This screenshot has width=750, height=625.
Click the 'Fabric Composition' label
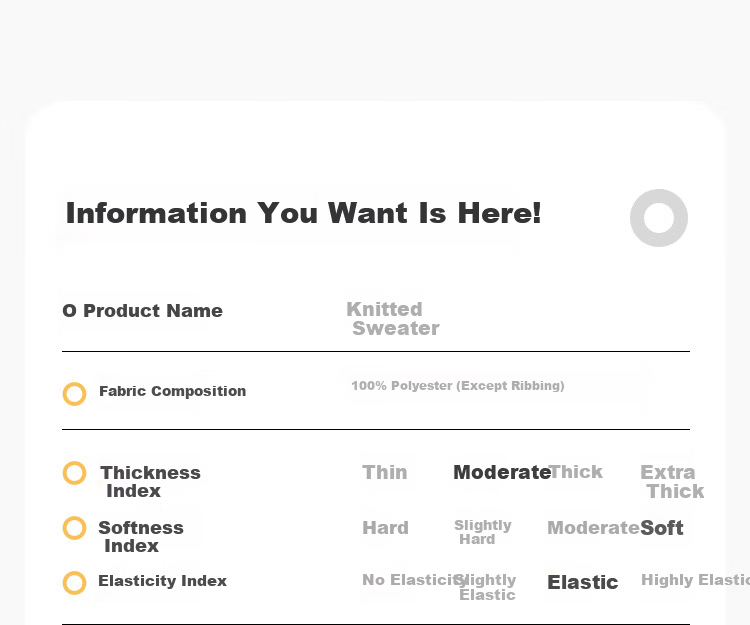[x=173, y=391]
